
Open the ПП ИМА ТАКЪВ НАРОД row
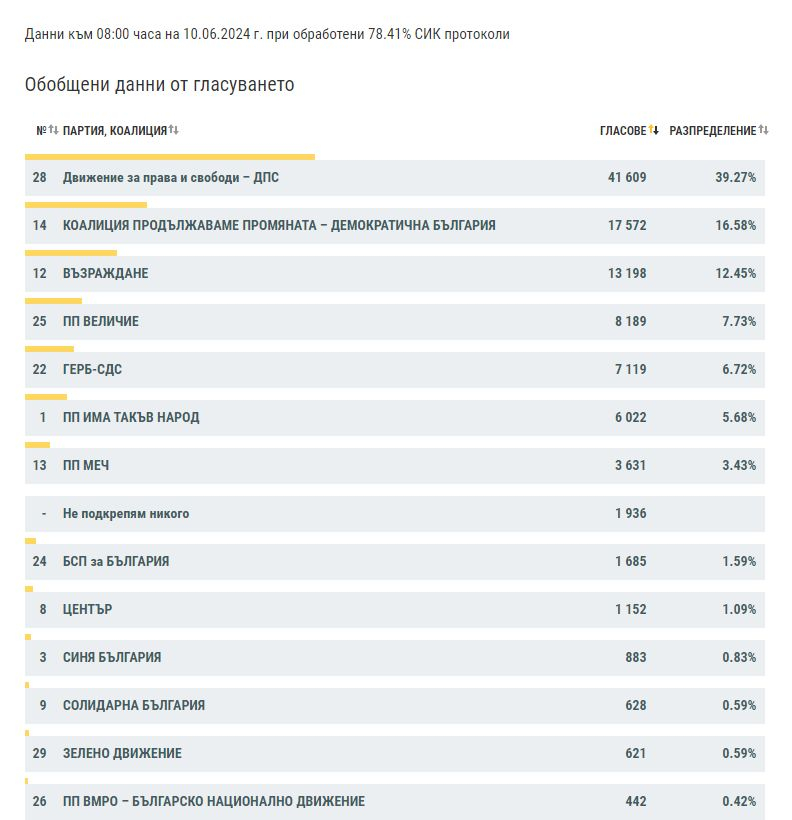click(x=395, y=417)
